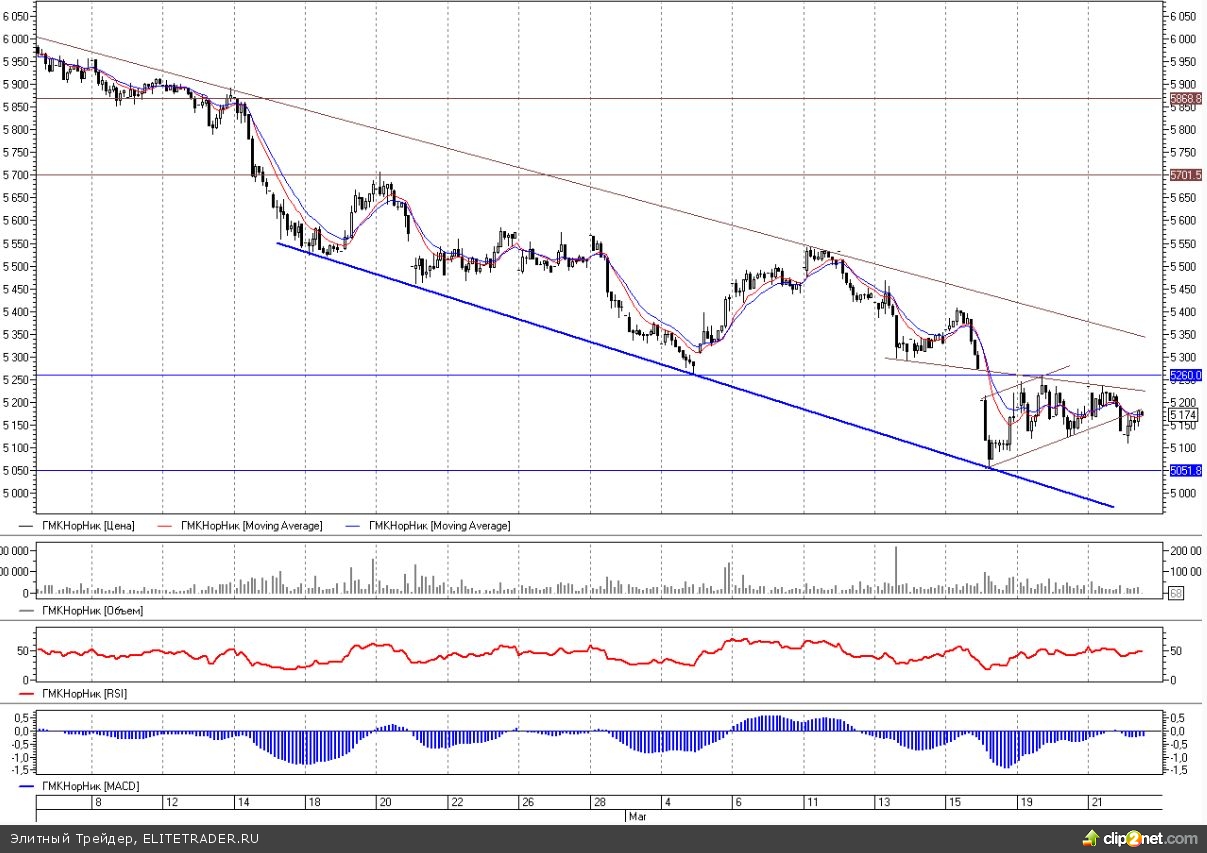
Task: Click the 6 050 tick on right price axis
Action: click(x=1183, y=17)
